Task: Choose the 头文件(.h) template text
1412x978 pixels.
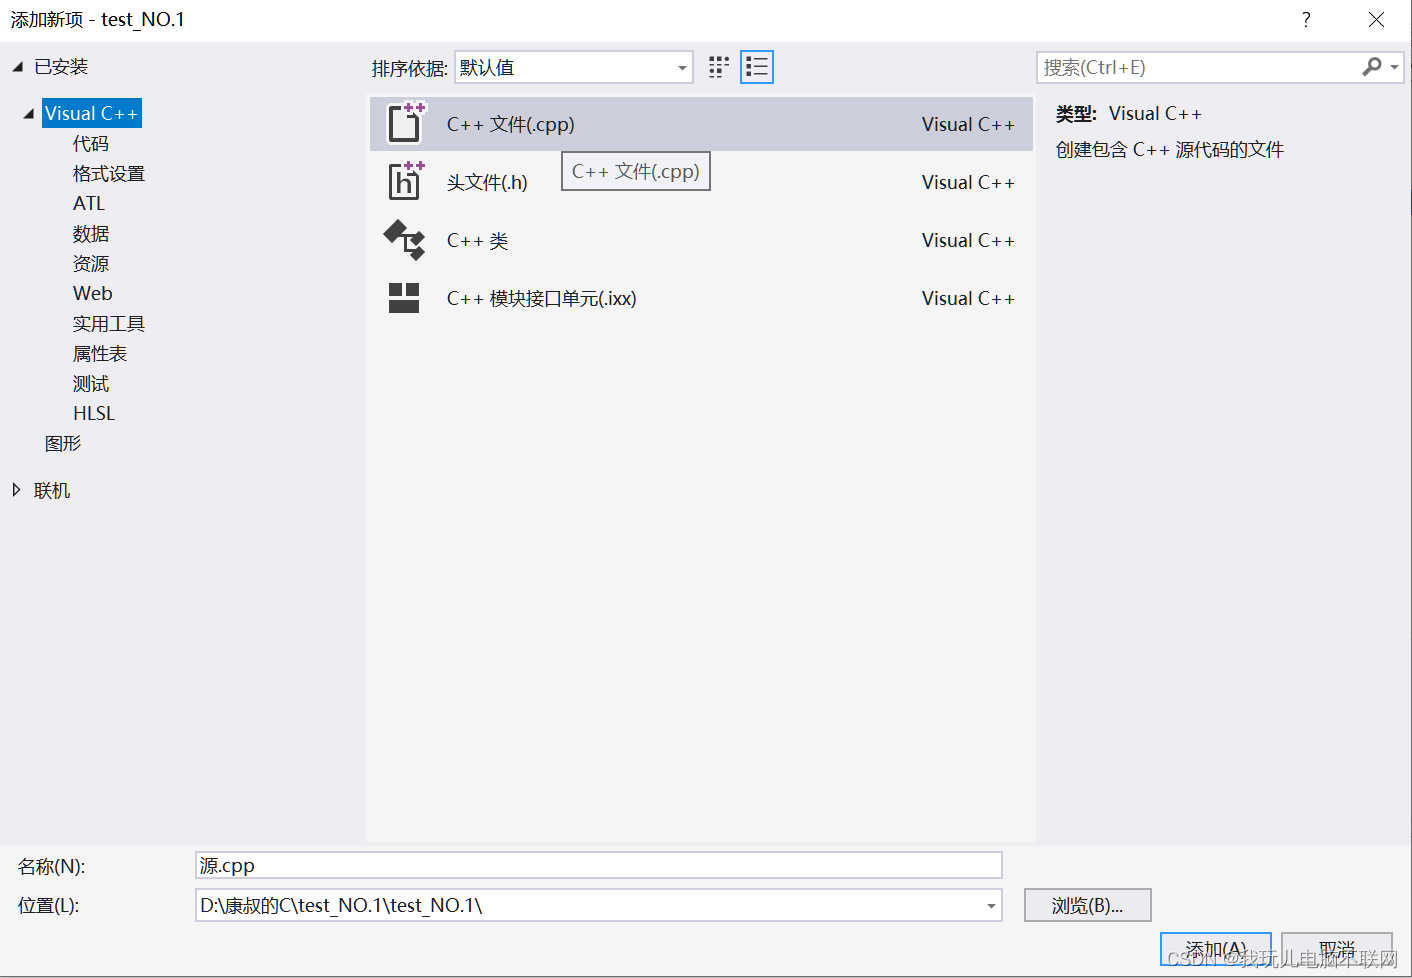Action: (x=487, y=182)
